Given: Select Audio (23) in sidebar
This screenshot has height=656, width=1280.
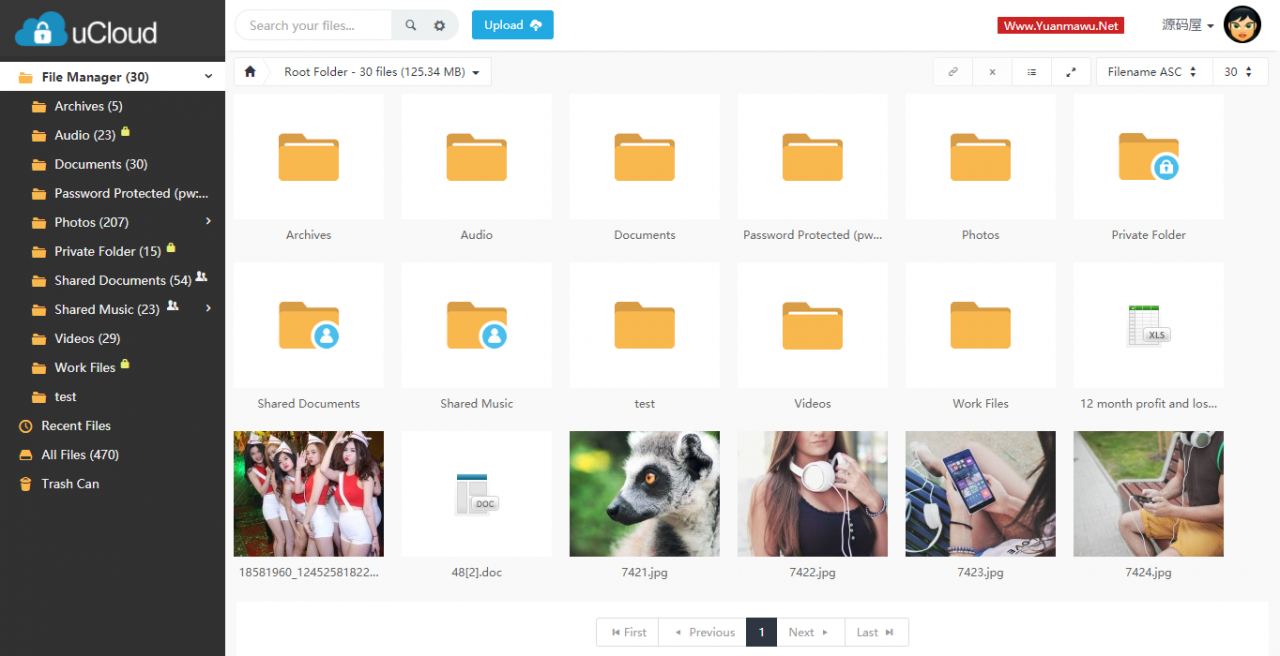Looking at the screenshot, I should click(85, 135).
